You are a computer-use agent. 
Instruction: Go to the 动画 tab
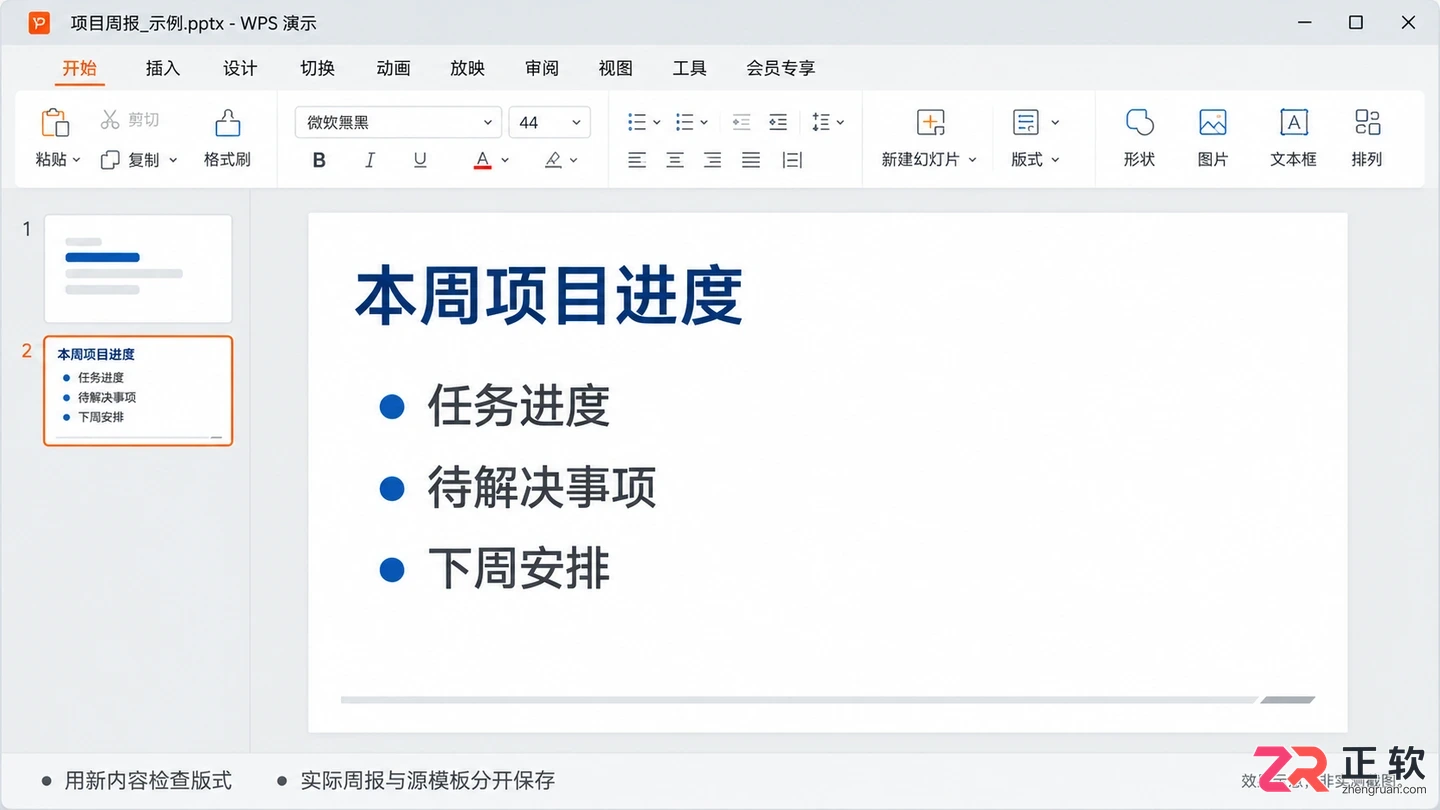click(393, 68)
